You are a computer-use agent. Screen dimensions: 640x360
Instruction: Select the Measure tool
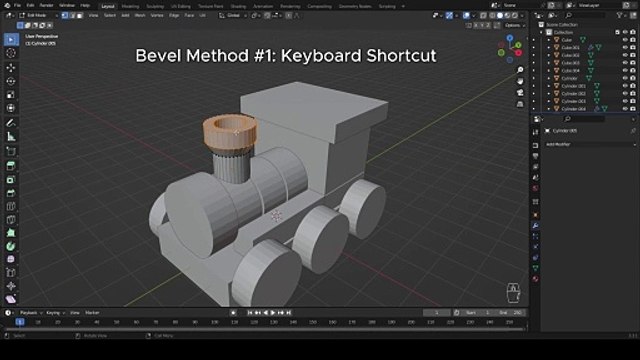tap(11, 137)
